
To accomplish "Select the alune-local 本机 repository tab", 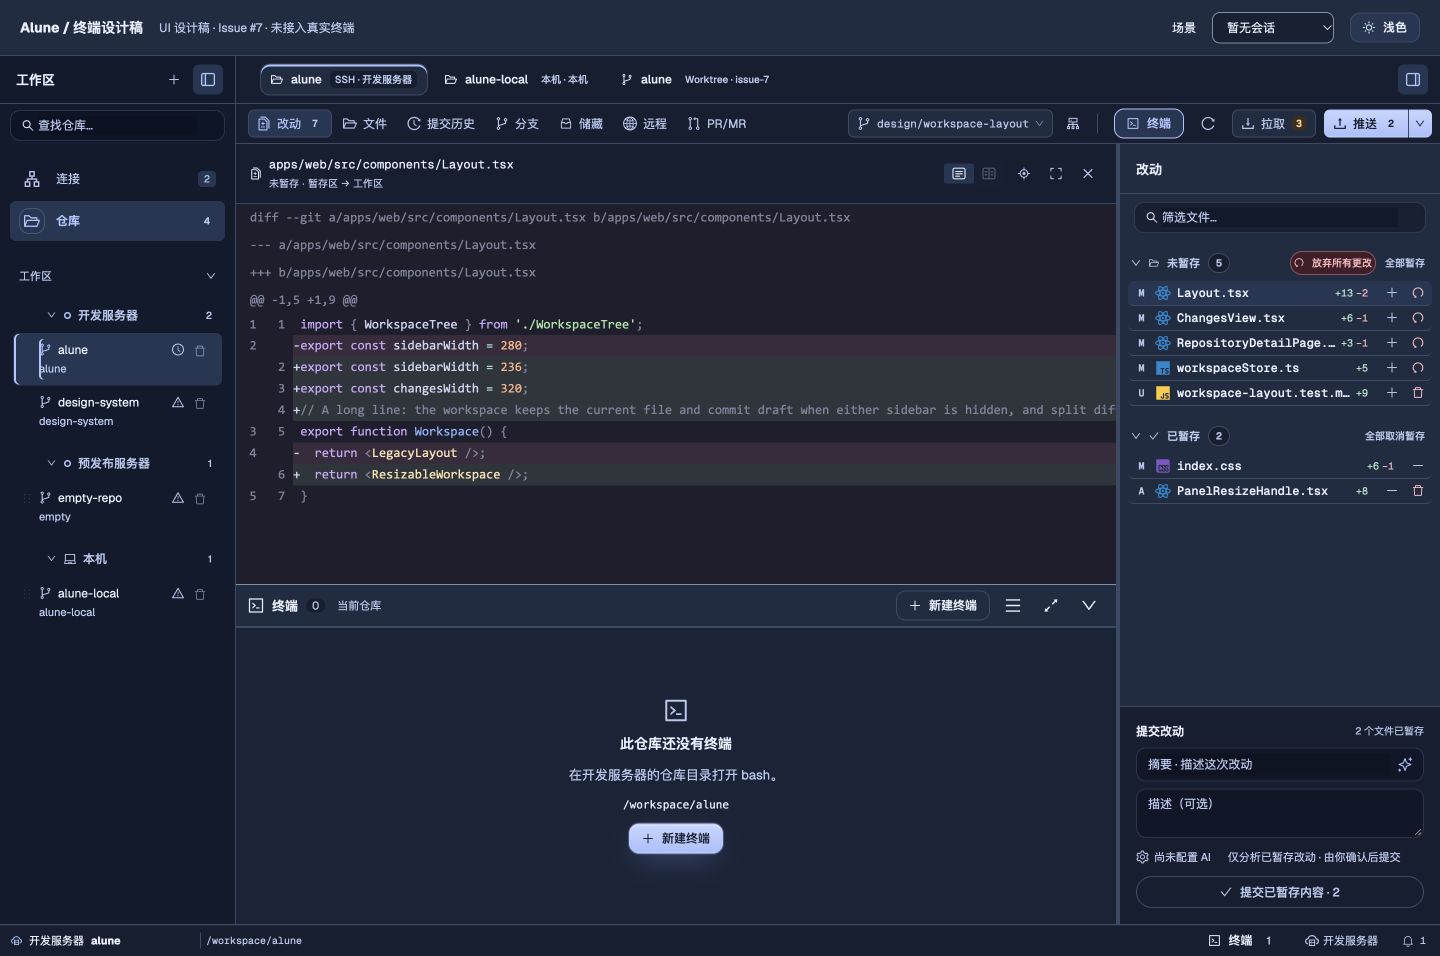I will [x=516, y=79].
